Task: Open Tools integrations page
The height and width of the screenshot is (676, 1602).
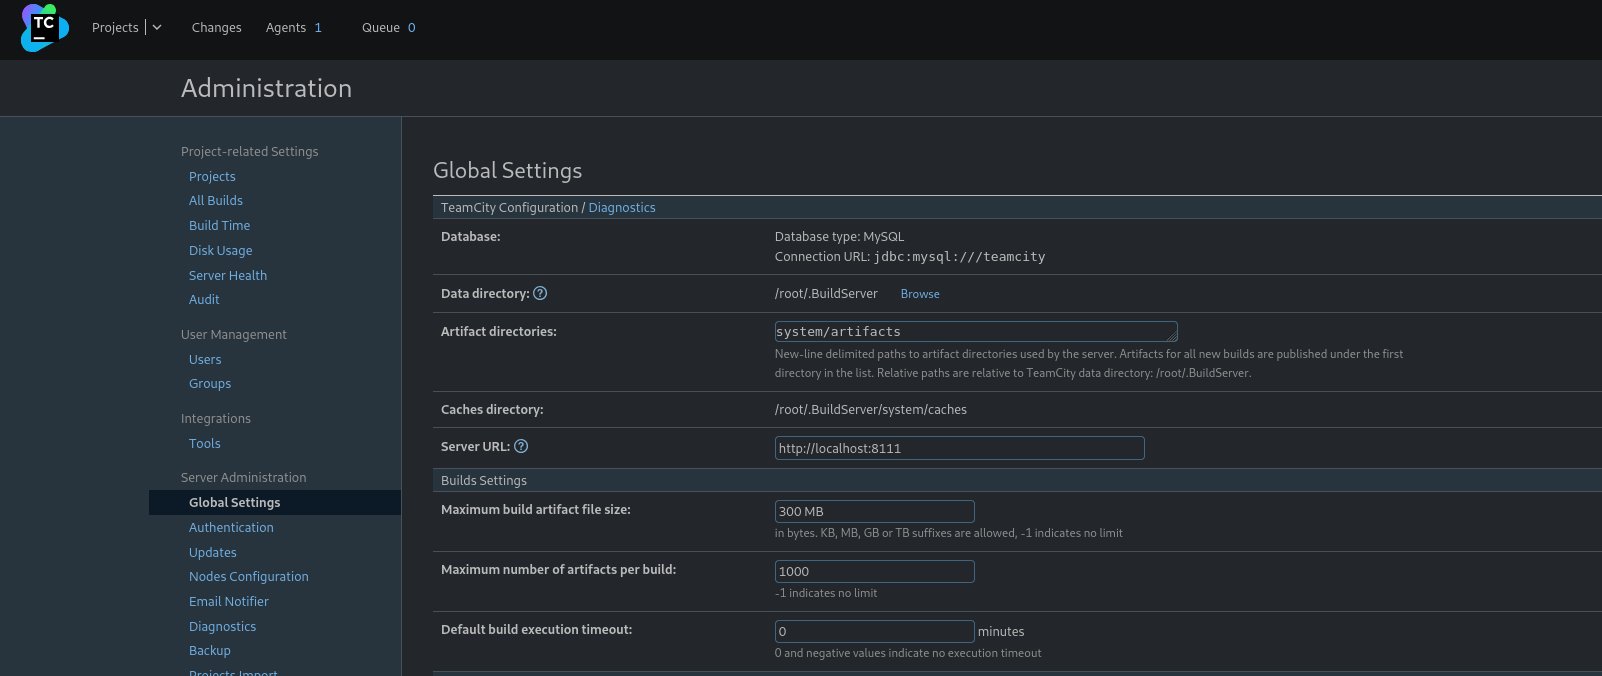Action: [x=204, y=443]
